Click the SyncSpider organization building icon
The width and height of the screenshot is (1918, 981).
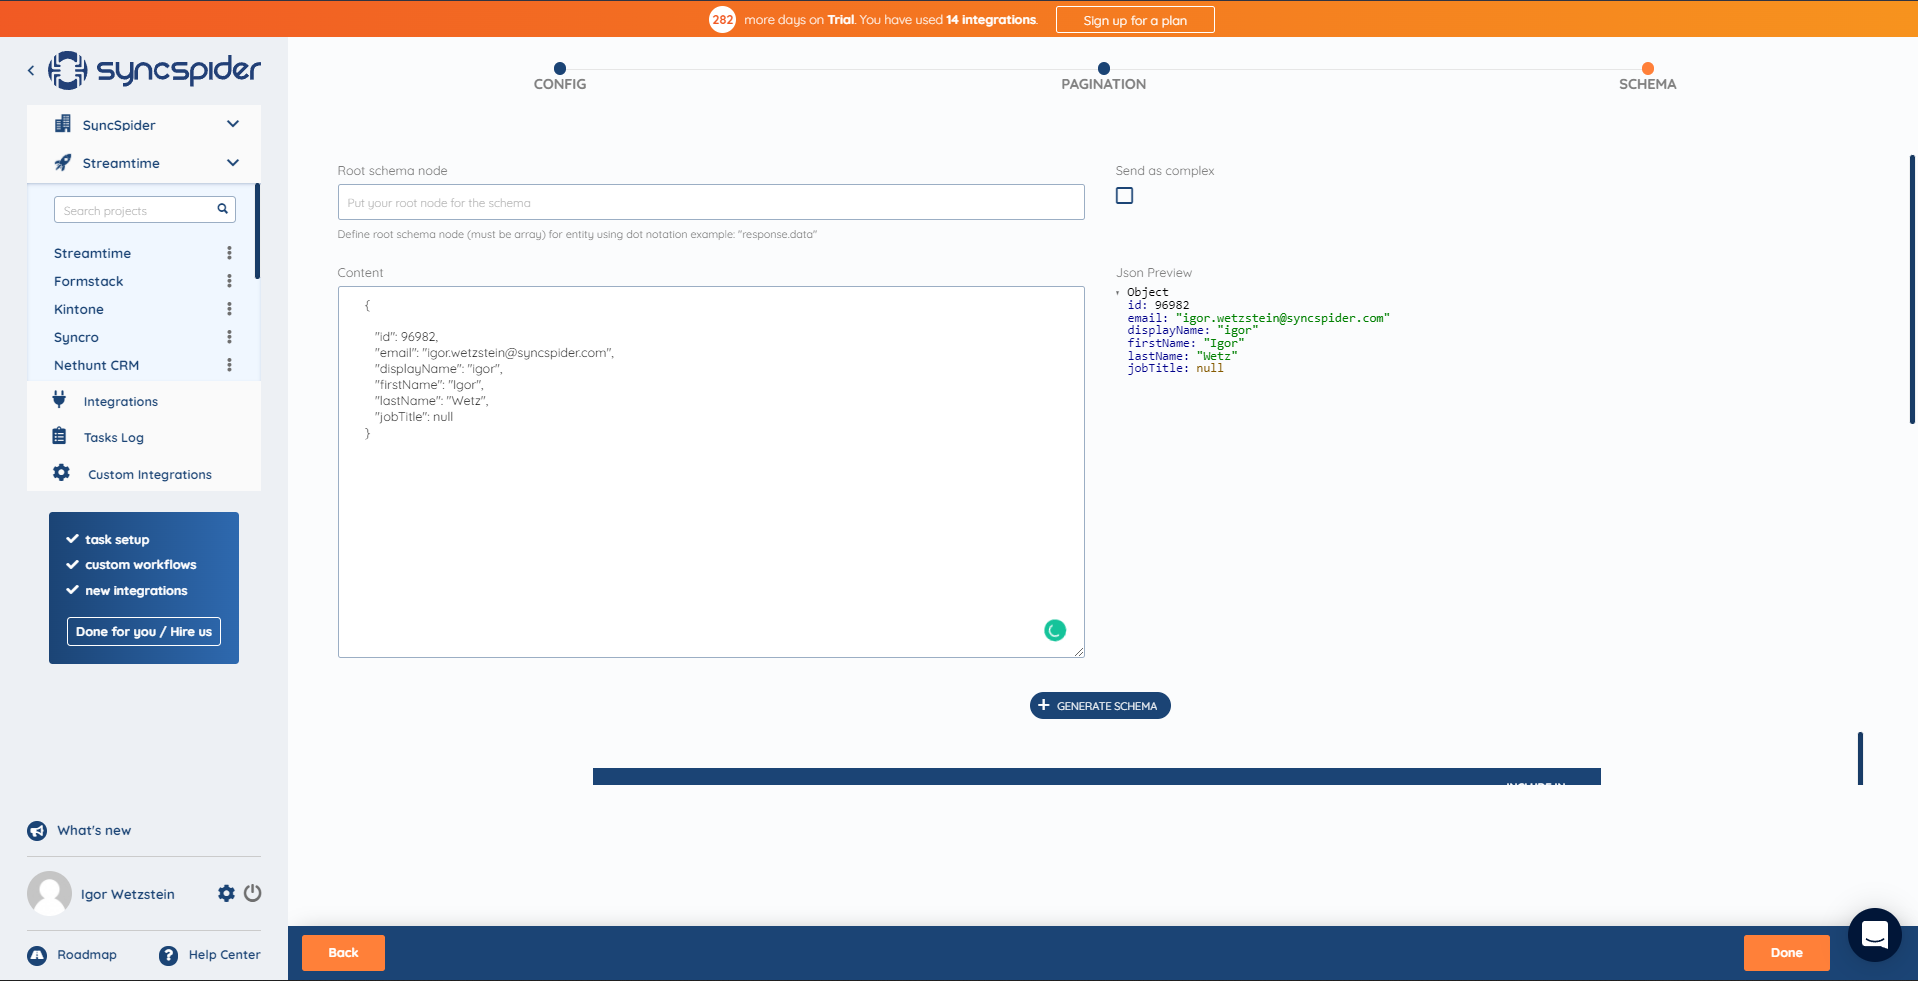pyautogui.click(x=63, y=124)
